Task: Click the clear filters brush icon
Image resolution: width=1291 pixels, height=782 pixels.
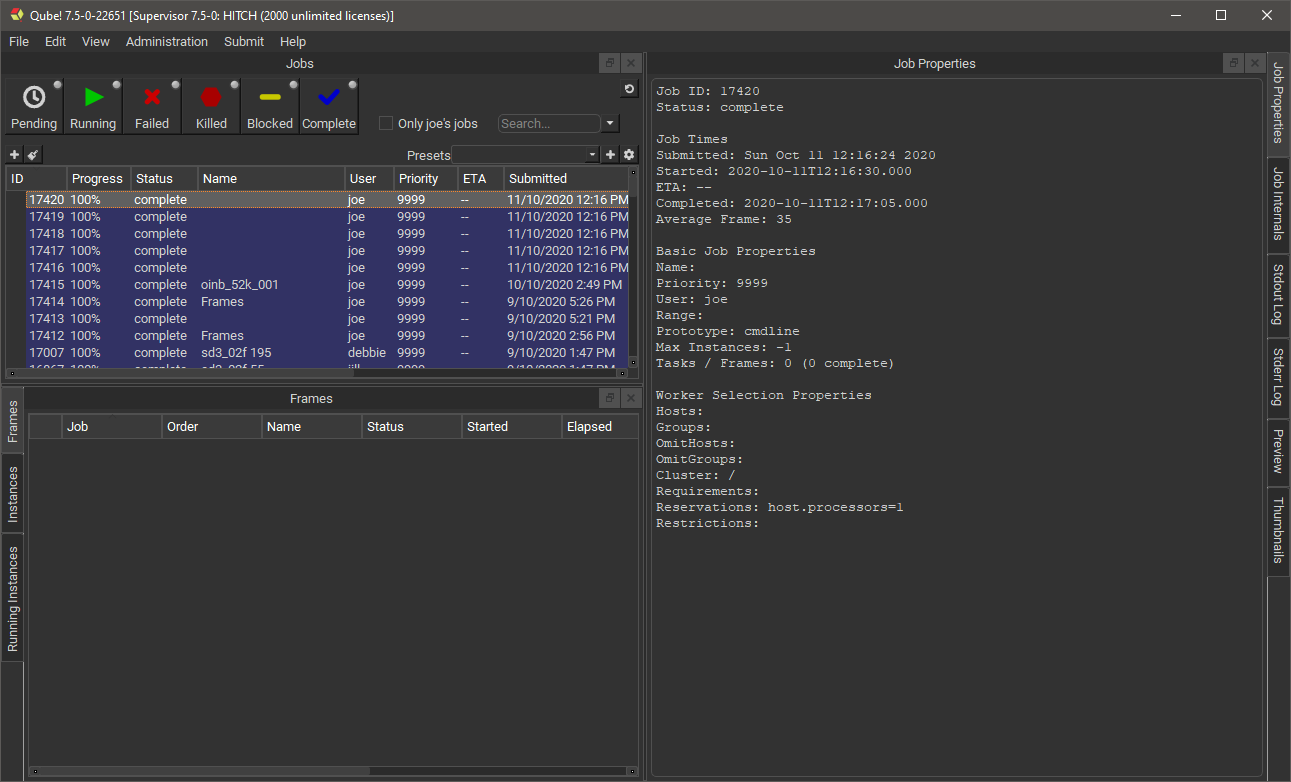Action: (33, 155)
